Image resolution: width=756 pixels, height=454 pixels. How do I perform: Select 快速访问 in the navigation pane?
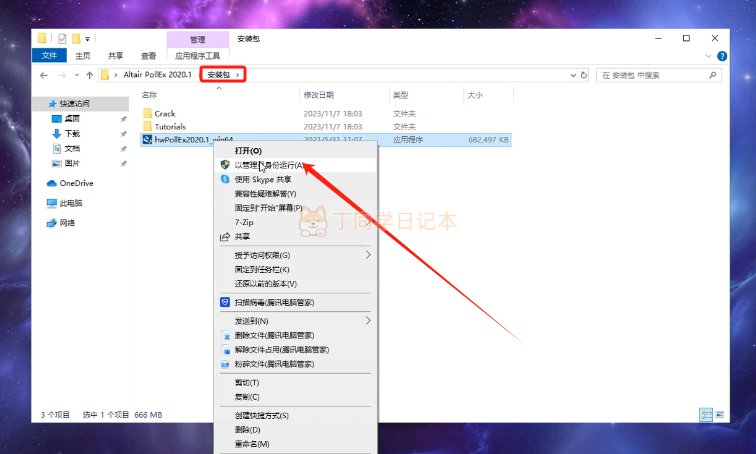pyautogui.click(x=74, y=103)
